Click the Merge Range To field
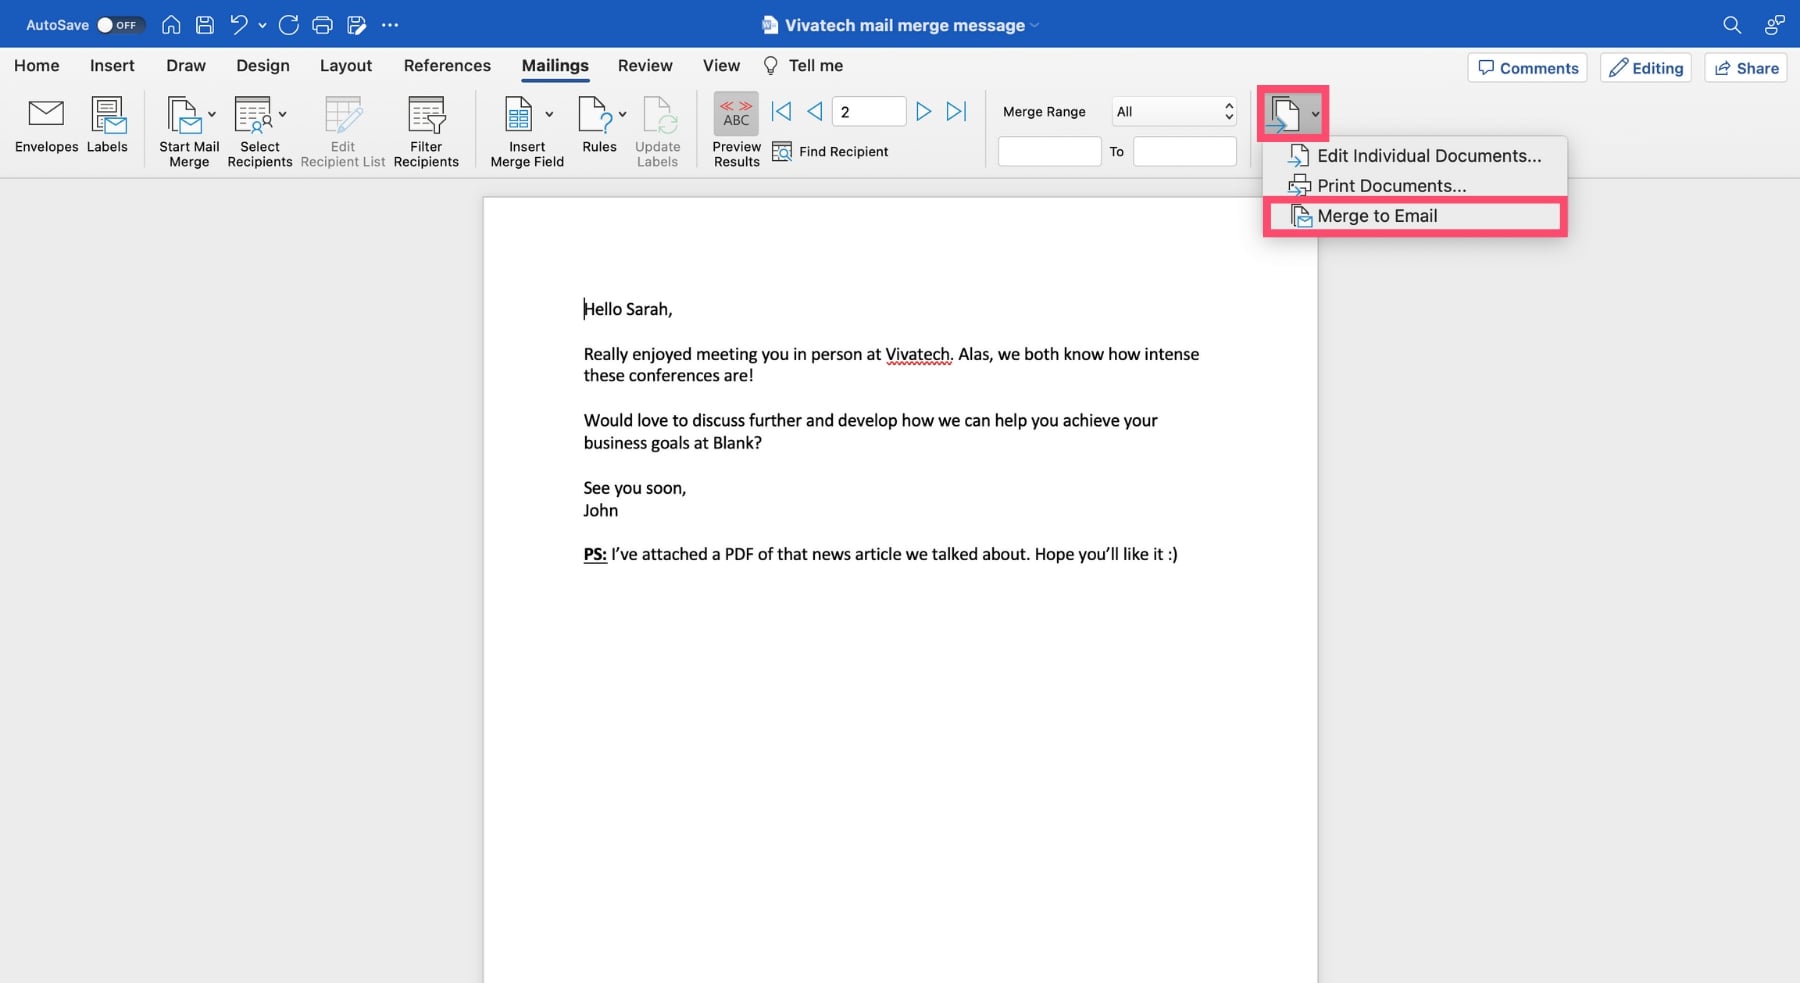This screenshot has width=1800, height=983. click(x=1185, y=152)
